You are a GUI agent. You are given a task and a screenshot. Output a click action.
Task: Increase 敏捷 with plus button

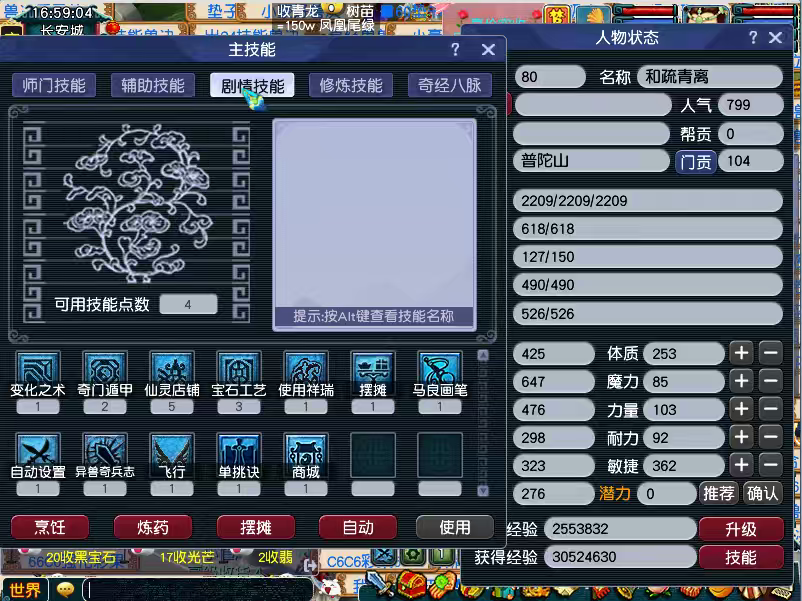(742, 465)
